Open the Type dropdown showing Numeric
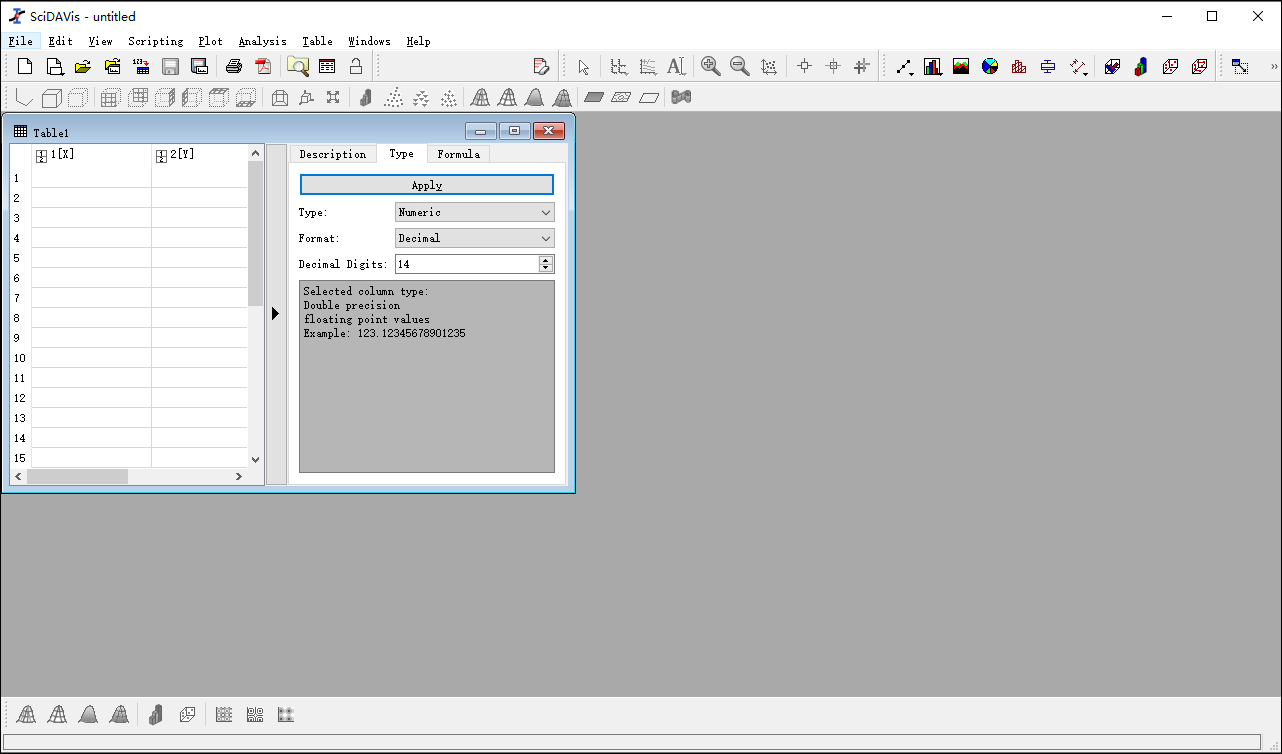This screenshot has height=754, width=1282. (475, 212)
